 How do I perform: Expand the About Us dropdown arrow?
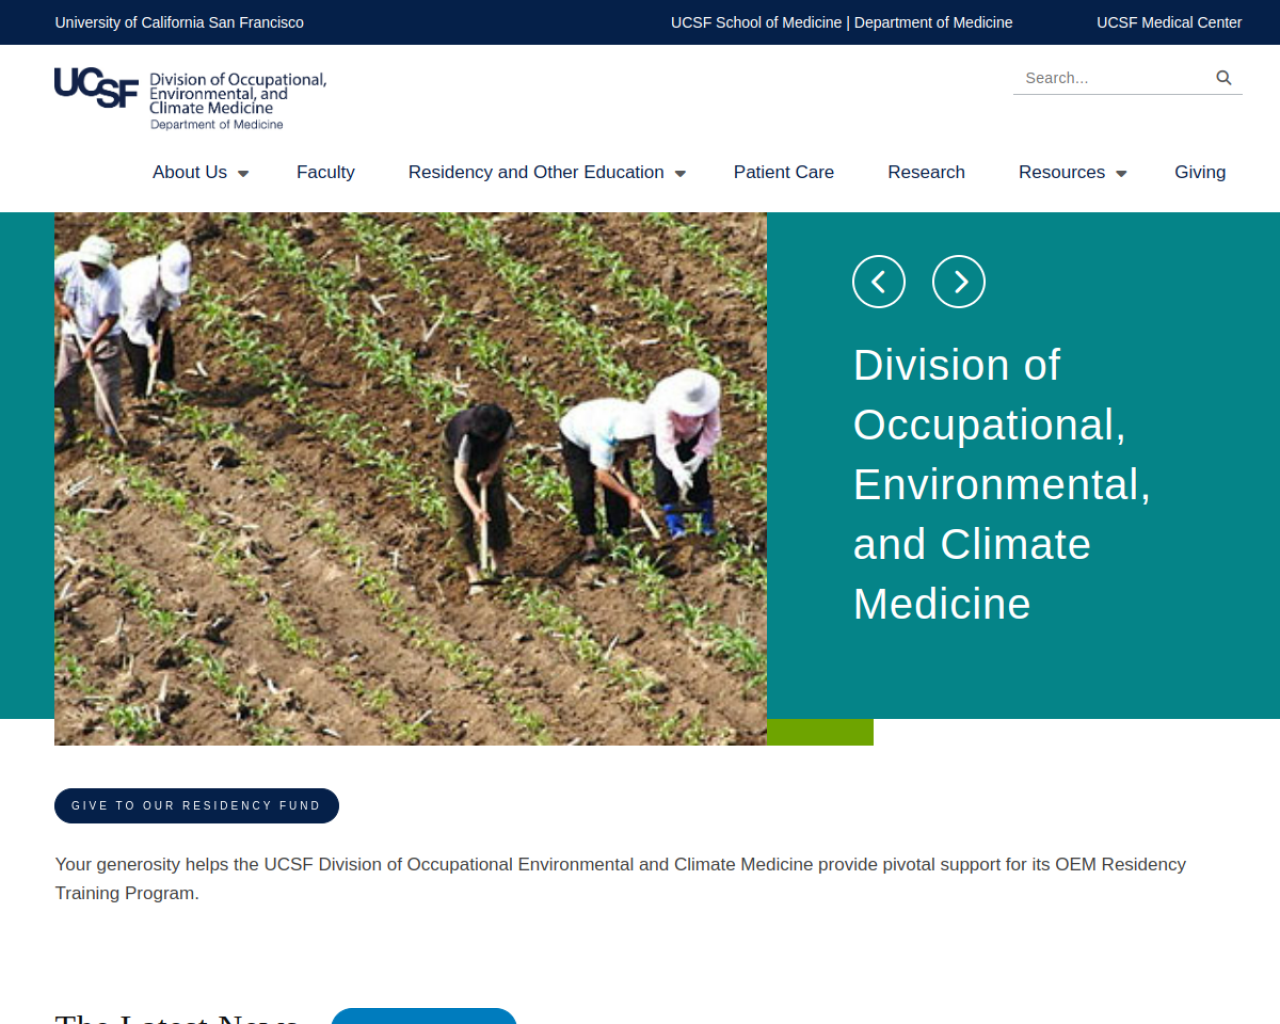click(x=243, y=173)
